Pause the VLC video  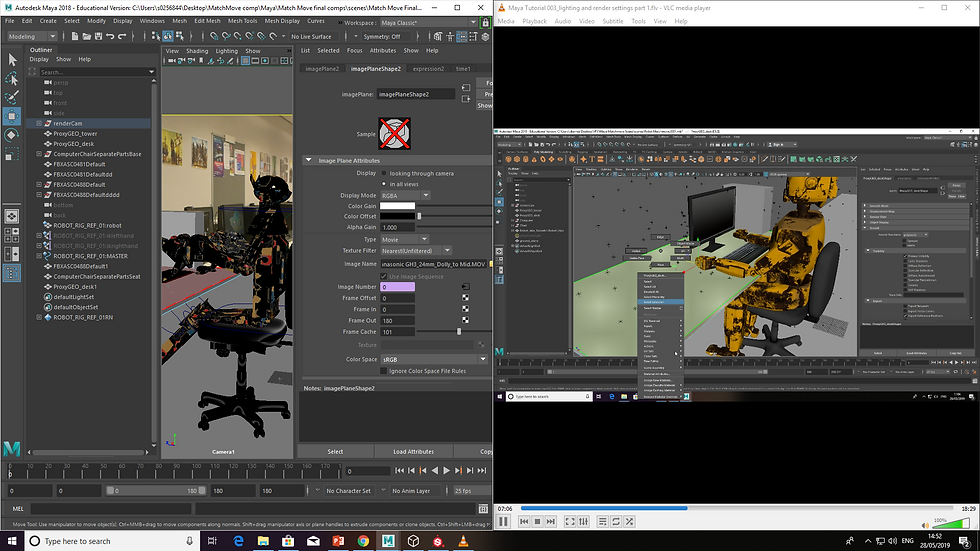pyautogui.click(x=504, y=521)
